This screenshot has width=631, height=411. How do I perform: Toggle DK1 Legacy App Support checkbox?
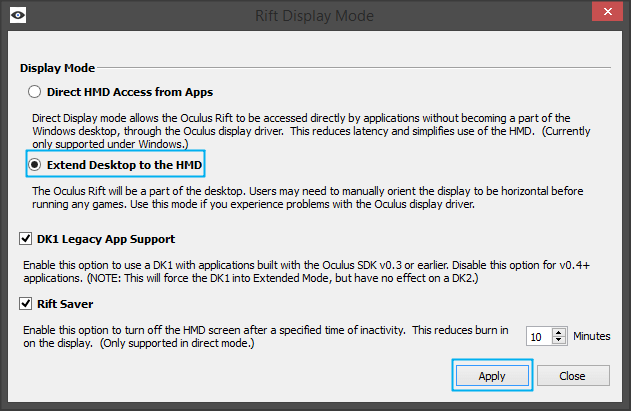[x=25, y=239]
